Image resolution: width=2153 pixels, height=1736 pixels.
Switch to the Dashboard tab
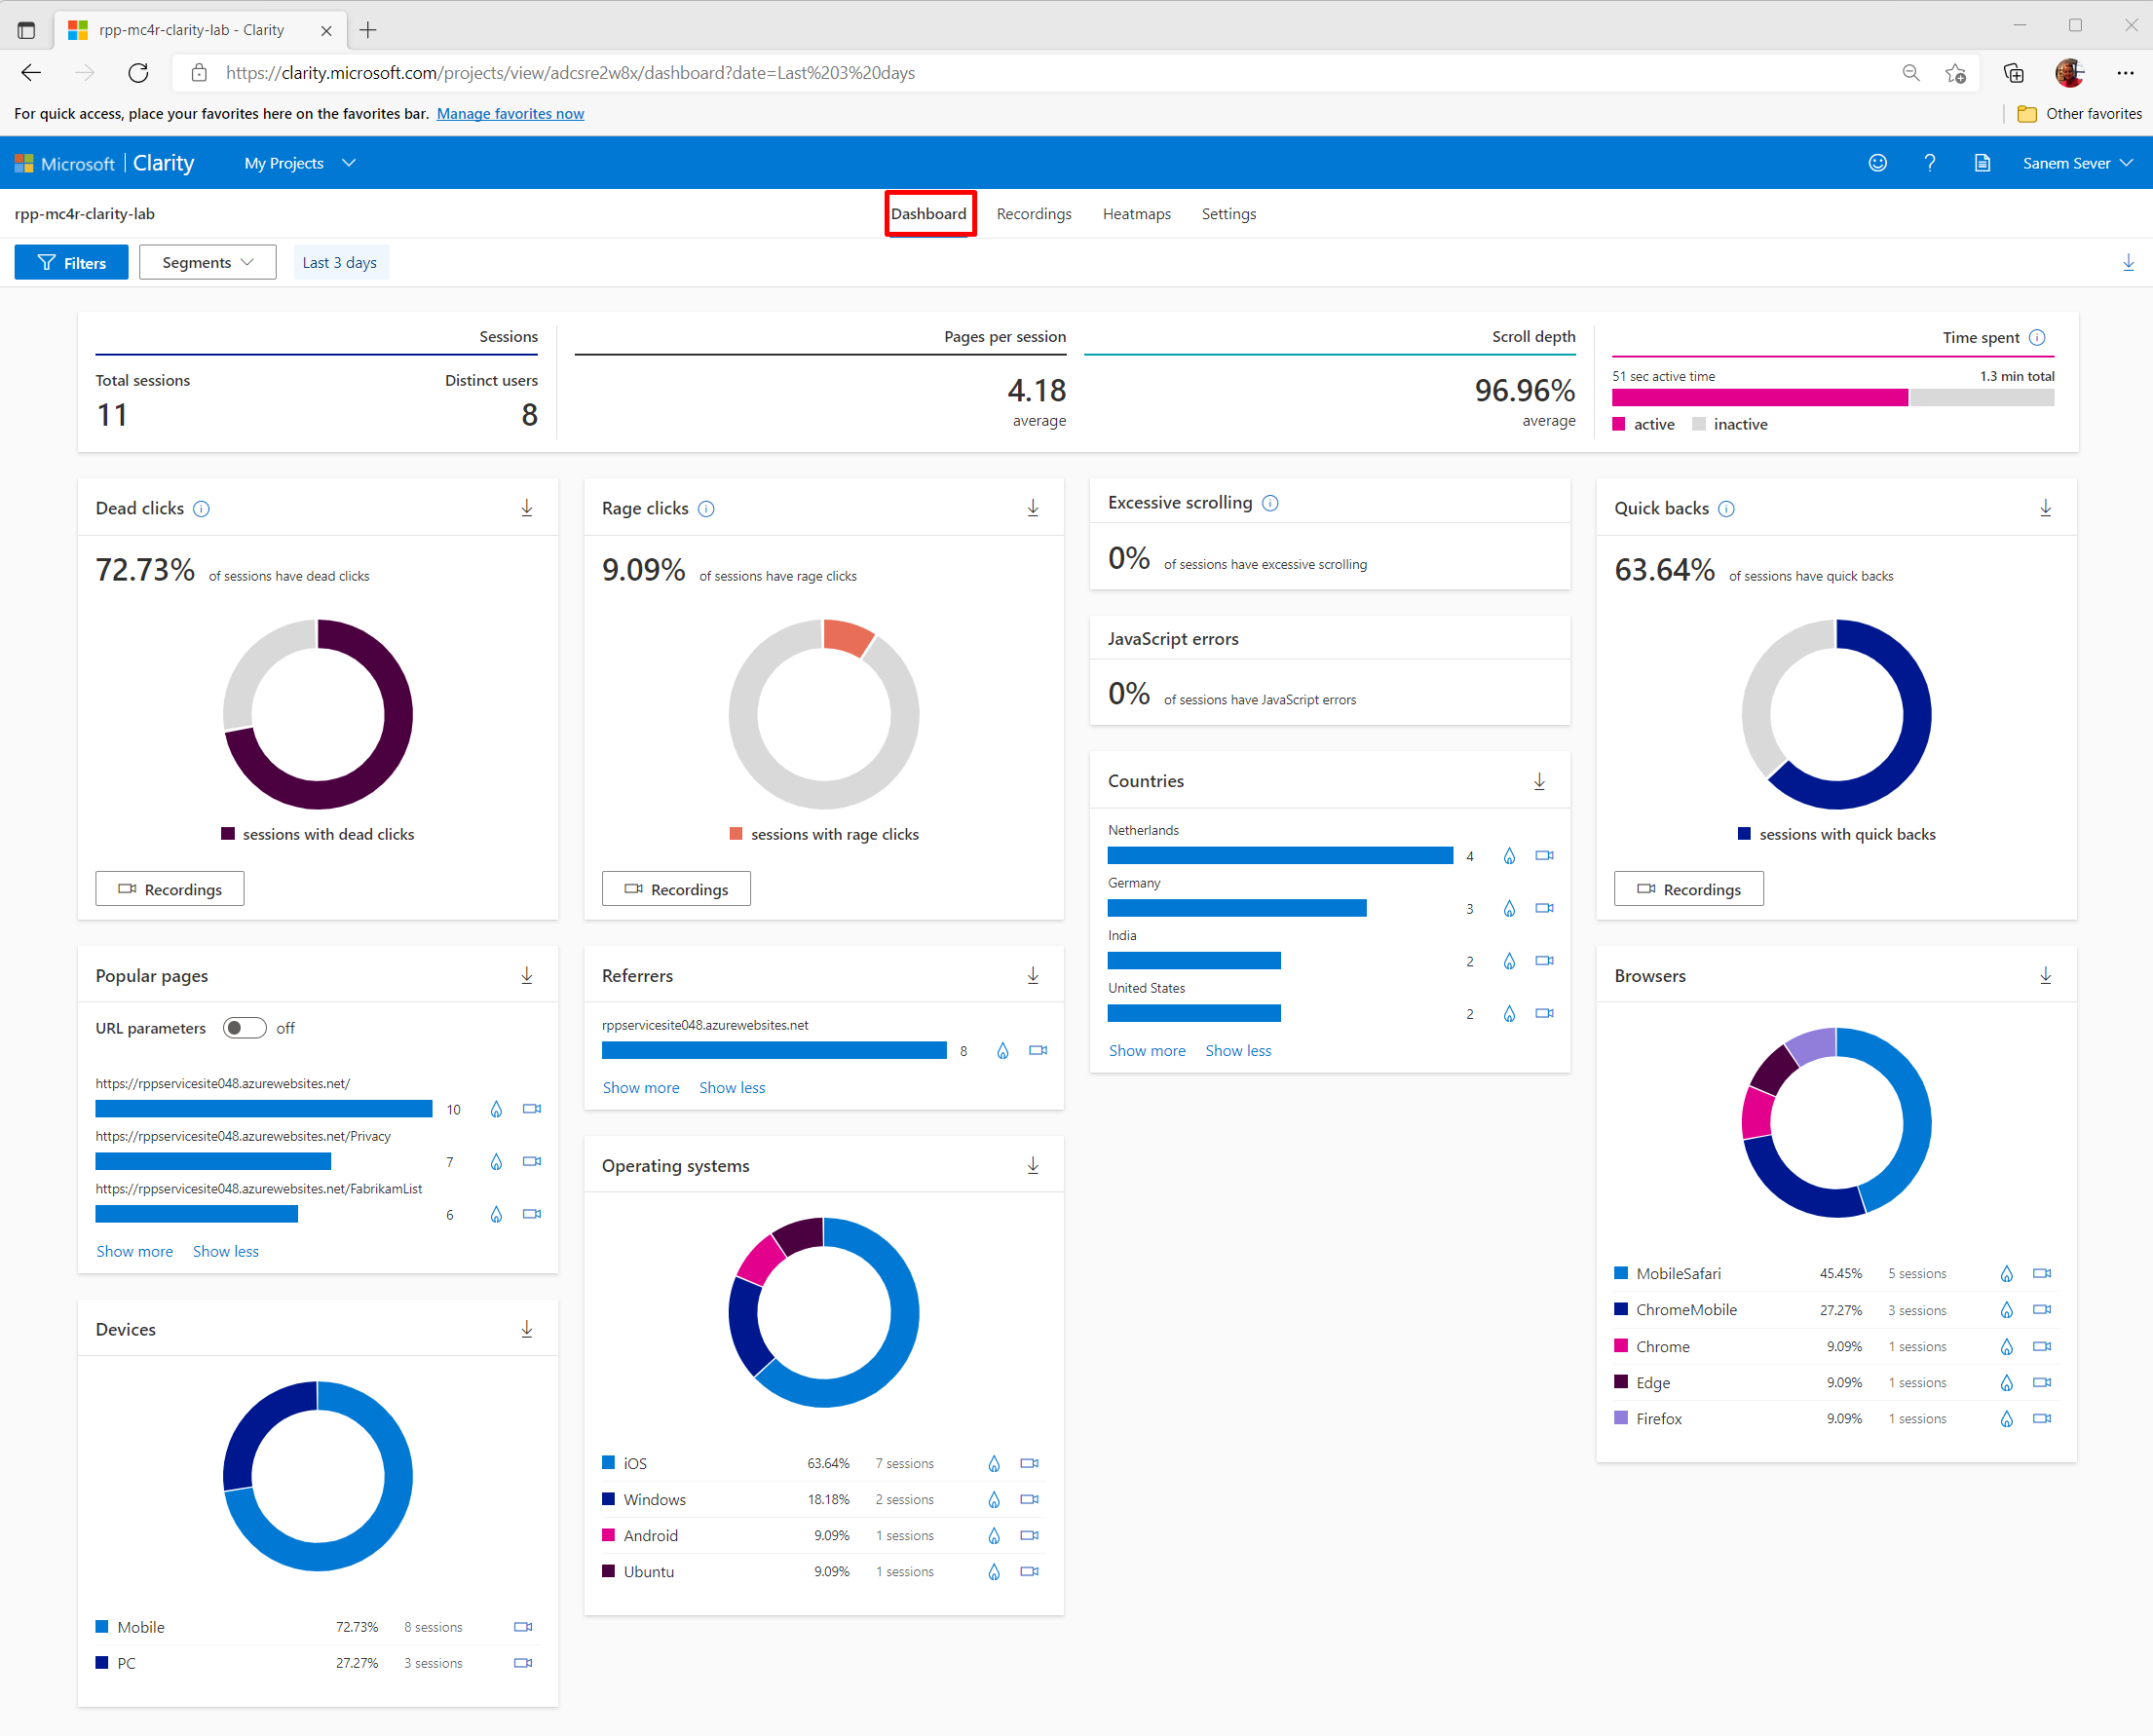click(929, 214)
